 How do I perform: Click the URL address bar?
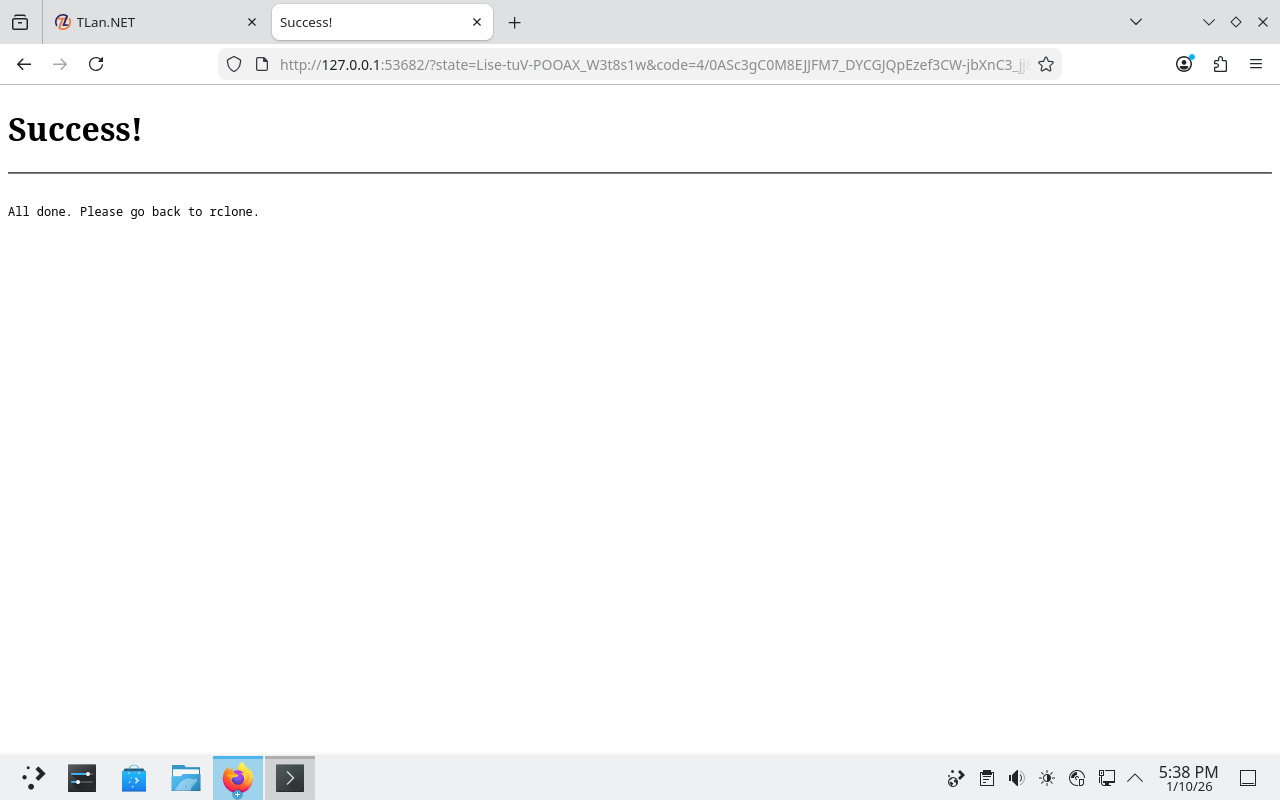coord(650,64)
